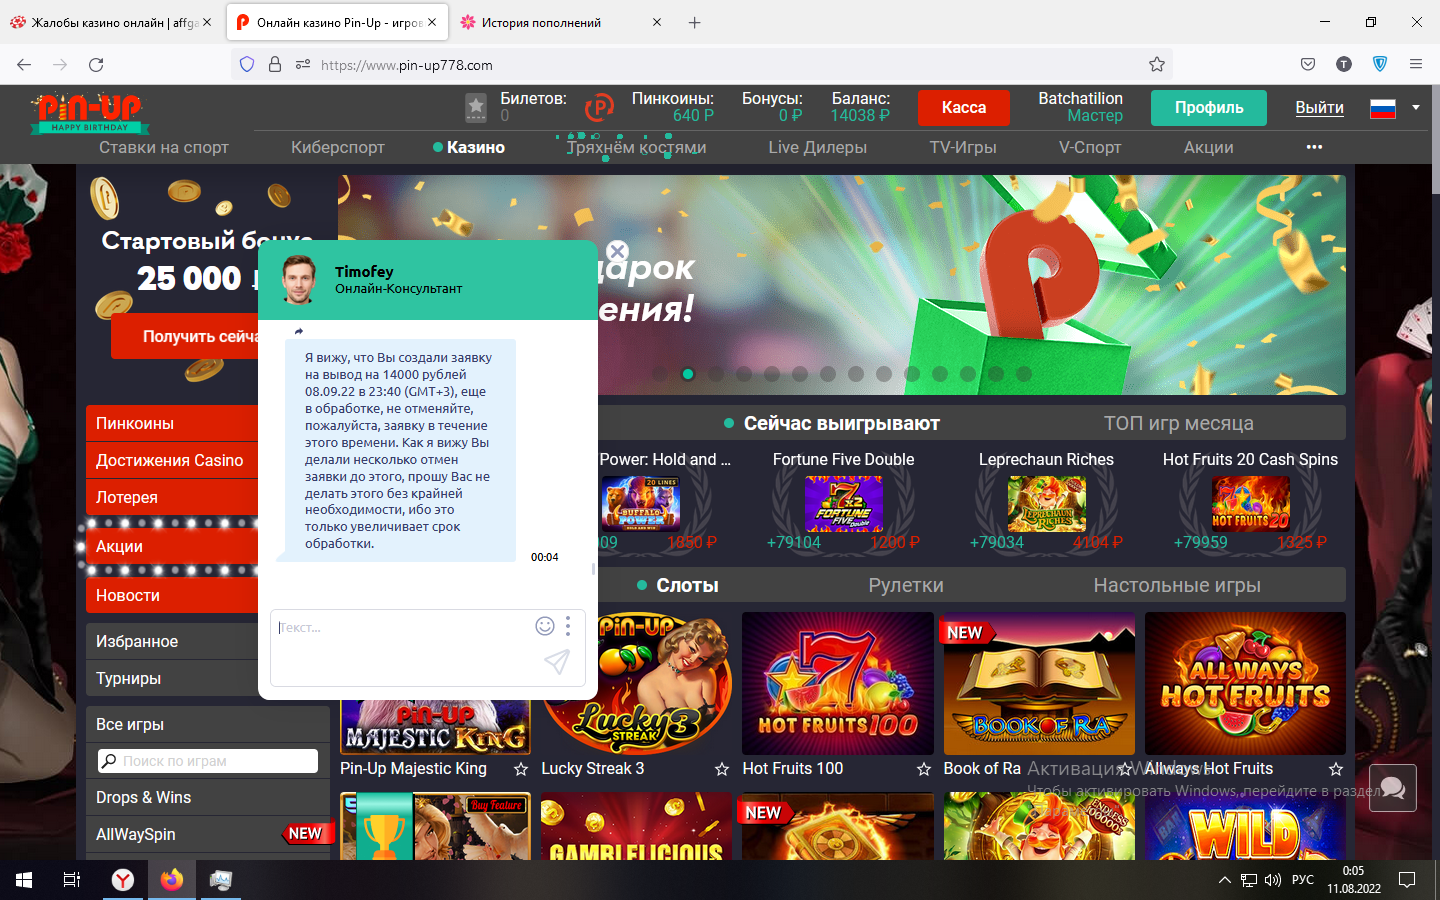Open Task View on the taskbar
Viewport: 1440px width, 900px height.
[72, 880]
